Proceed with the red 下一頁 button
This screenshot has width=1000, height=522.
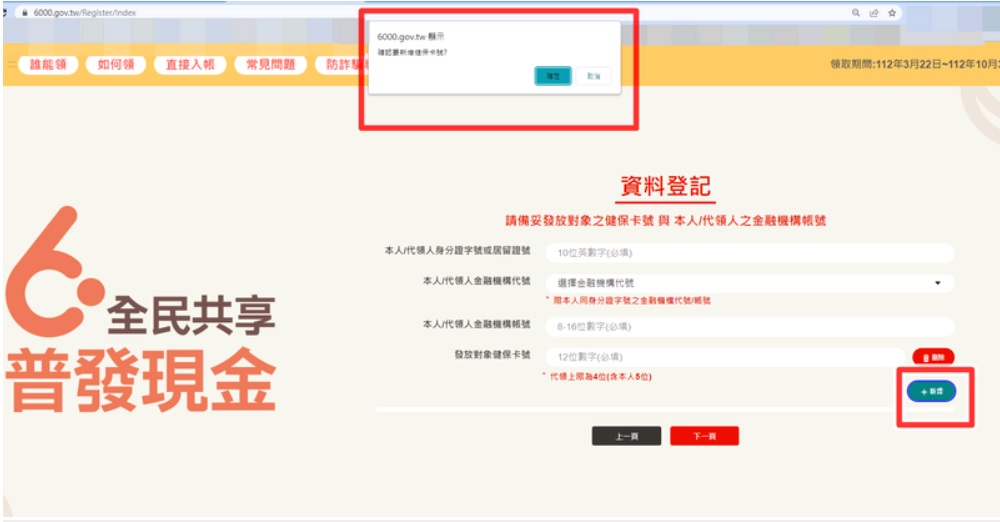[x=704, y=436]
